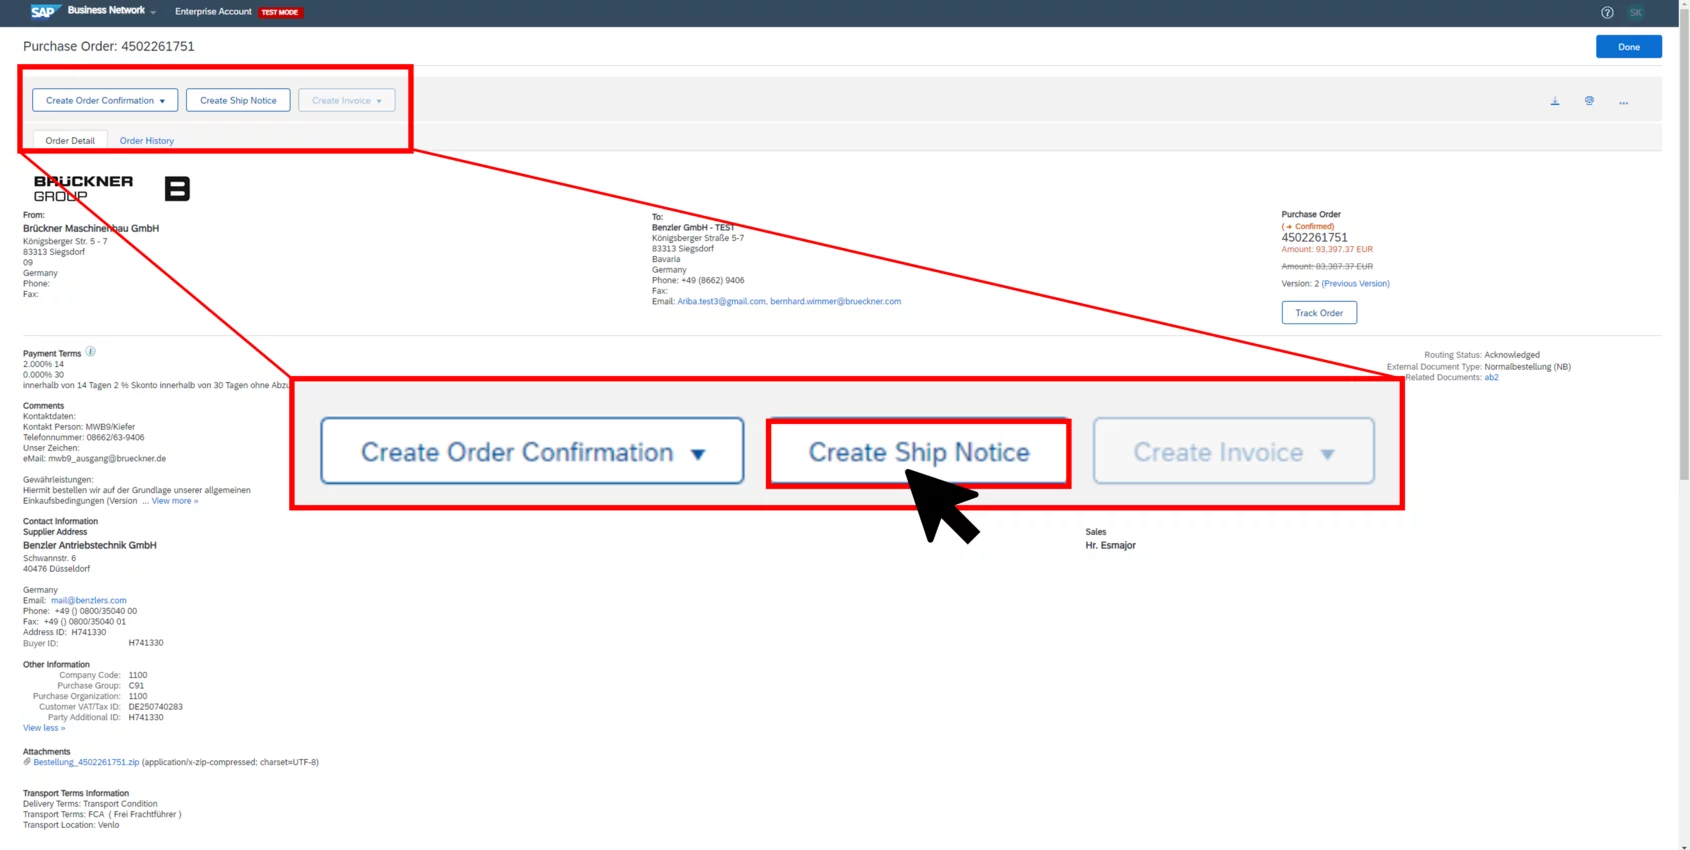
Task: Download Bestellung_4502261751.zip attachment
Action: (86, 762)
